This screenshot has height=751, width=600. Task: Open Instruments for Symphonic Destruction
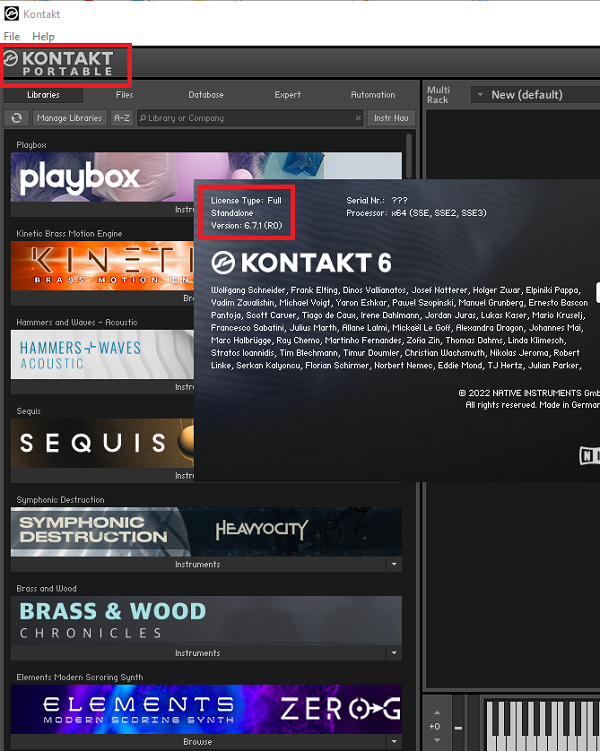coord(198,564)
